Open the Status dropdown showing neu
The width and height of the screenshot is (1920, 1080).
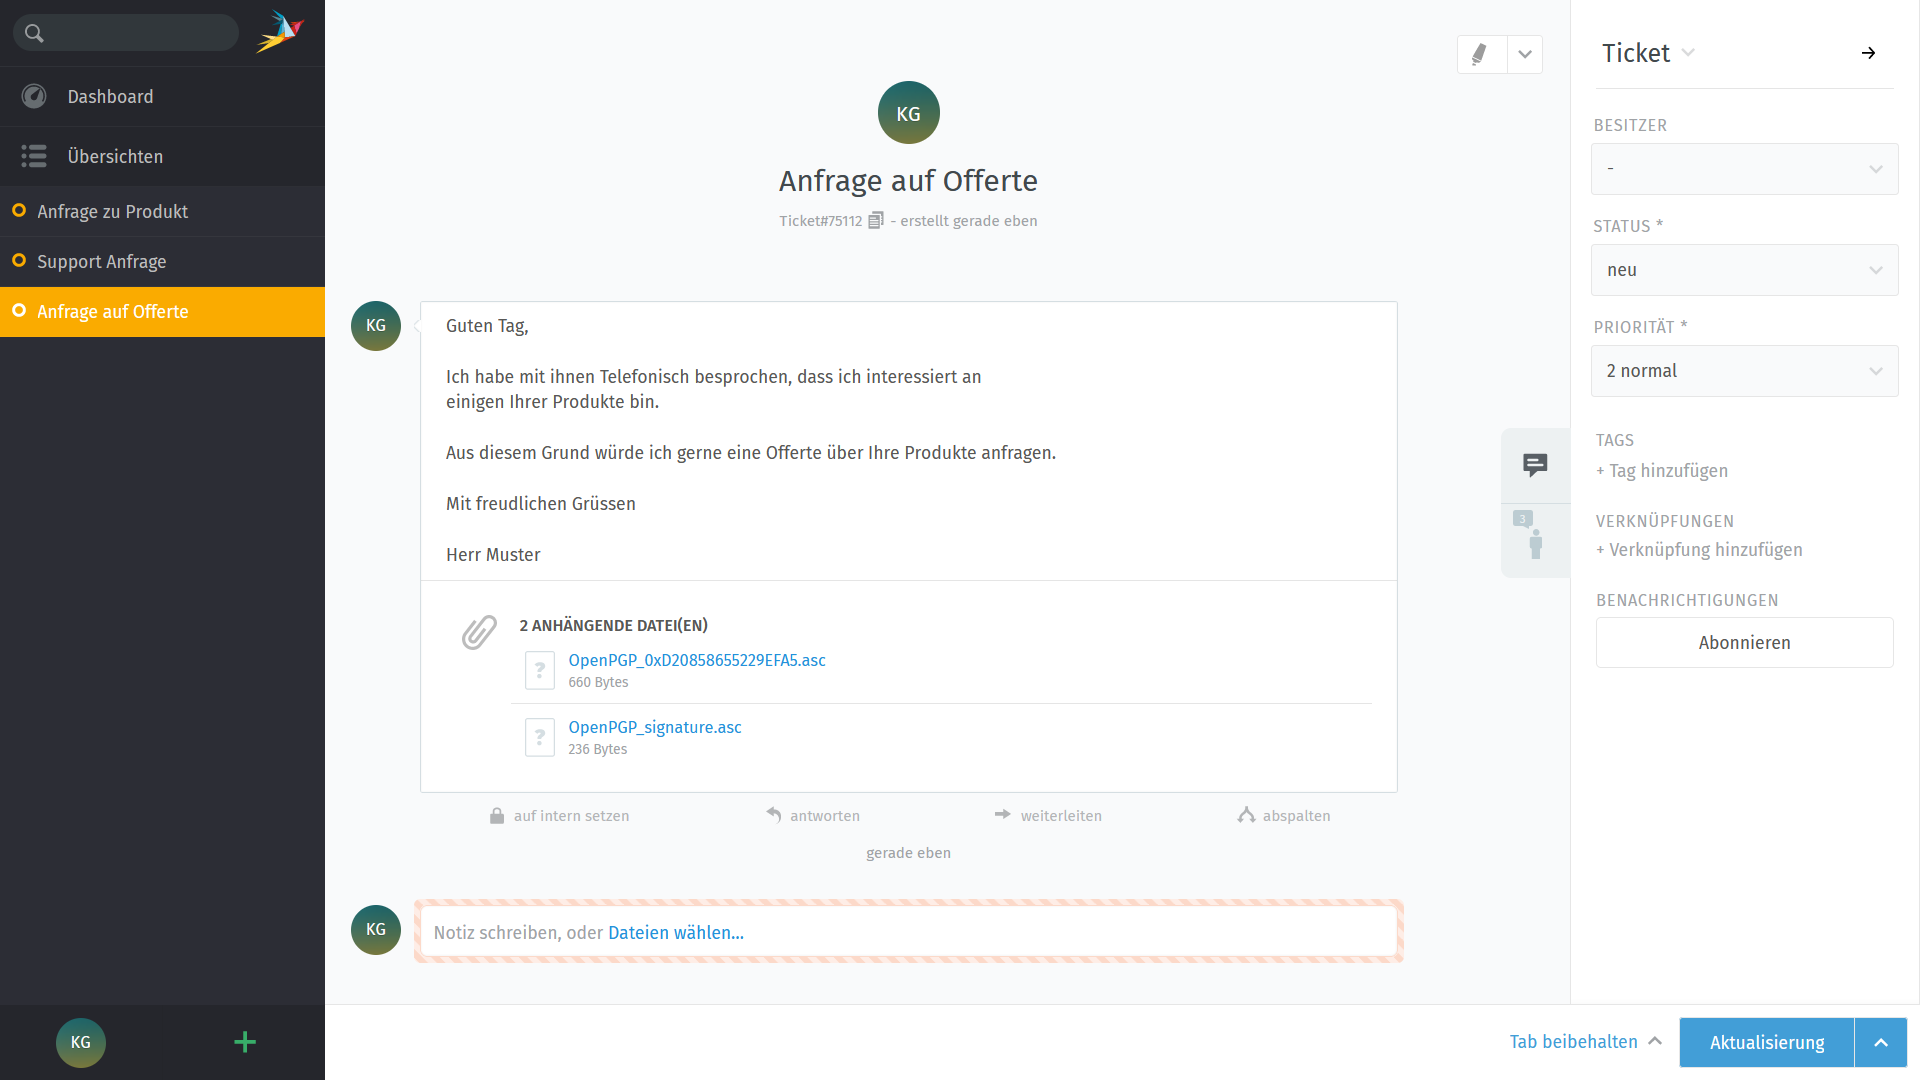pyautogui.click(x=1744, y=270)
